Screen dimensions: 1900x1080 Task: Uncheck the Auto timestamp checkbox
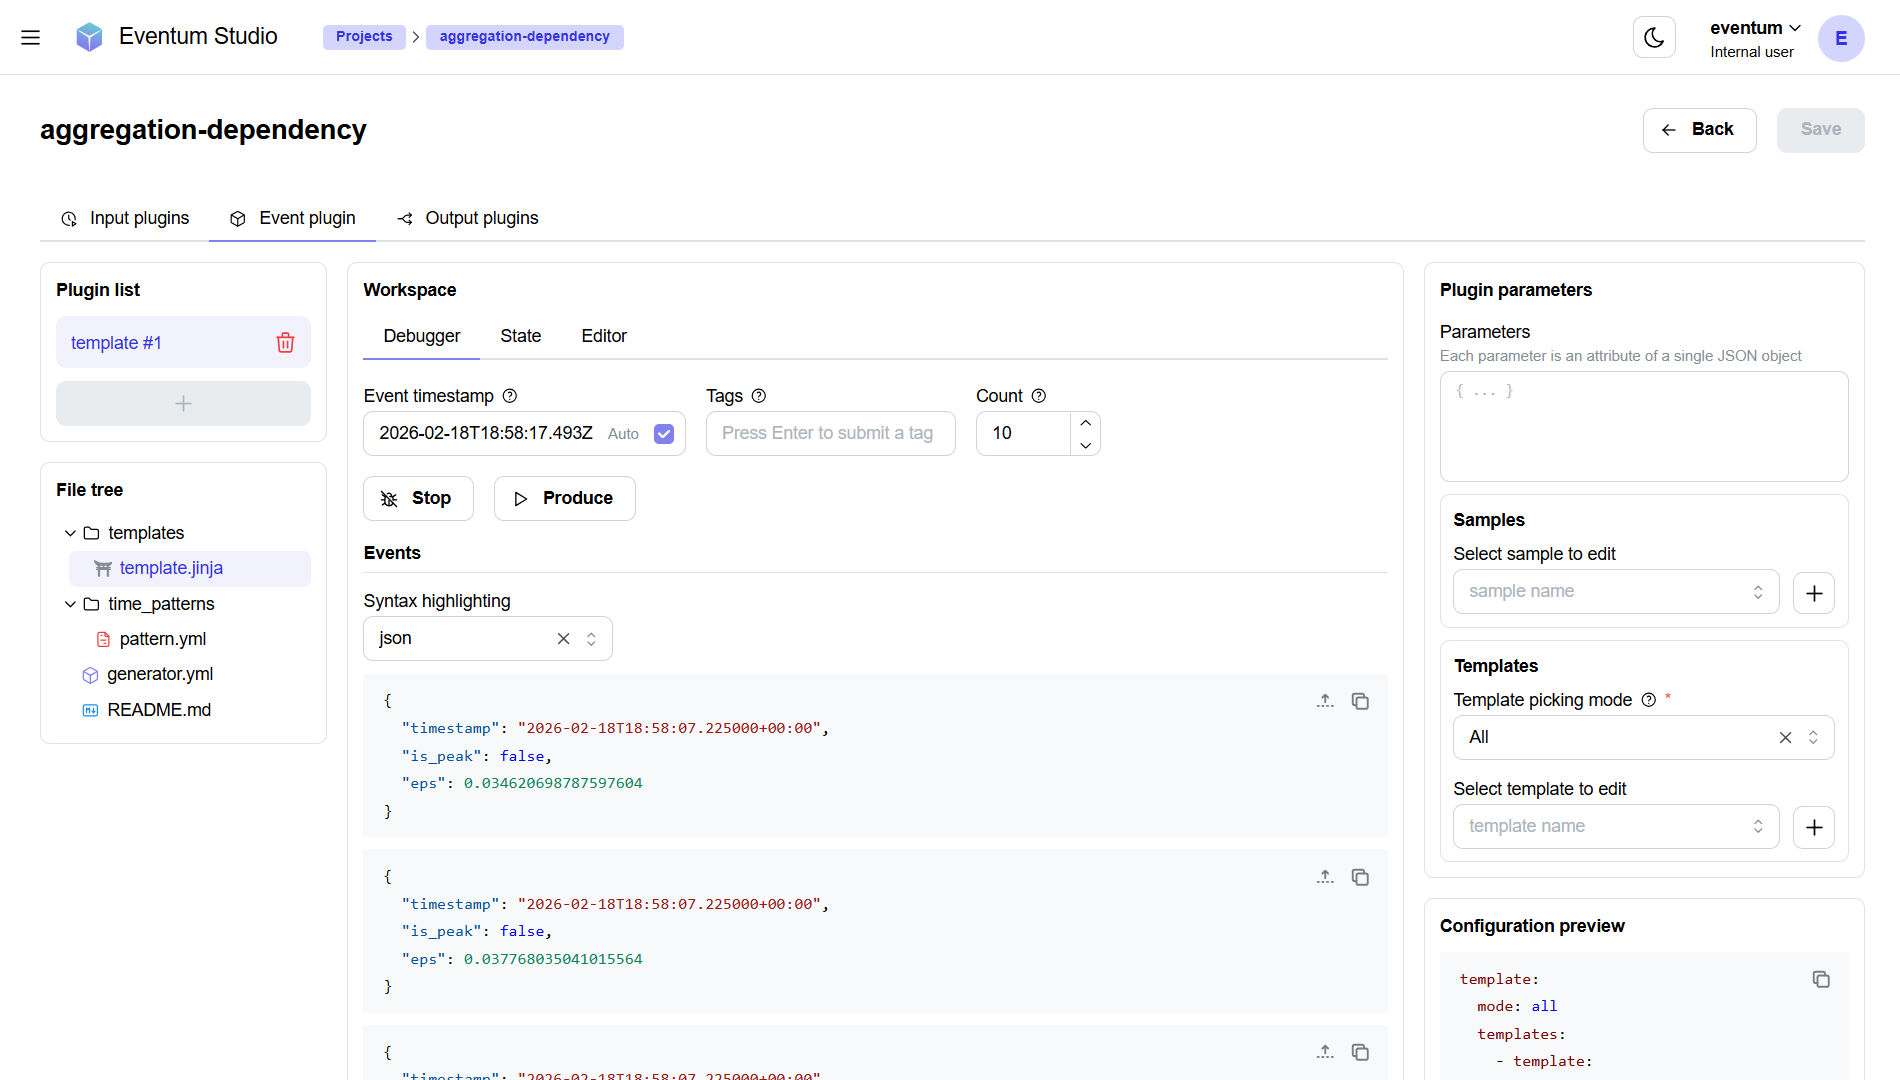(663, 434)
